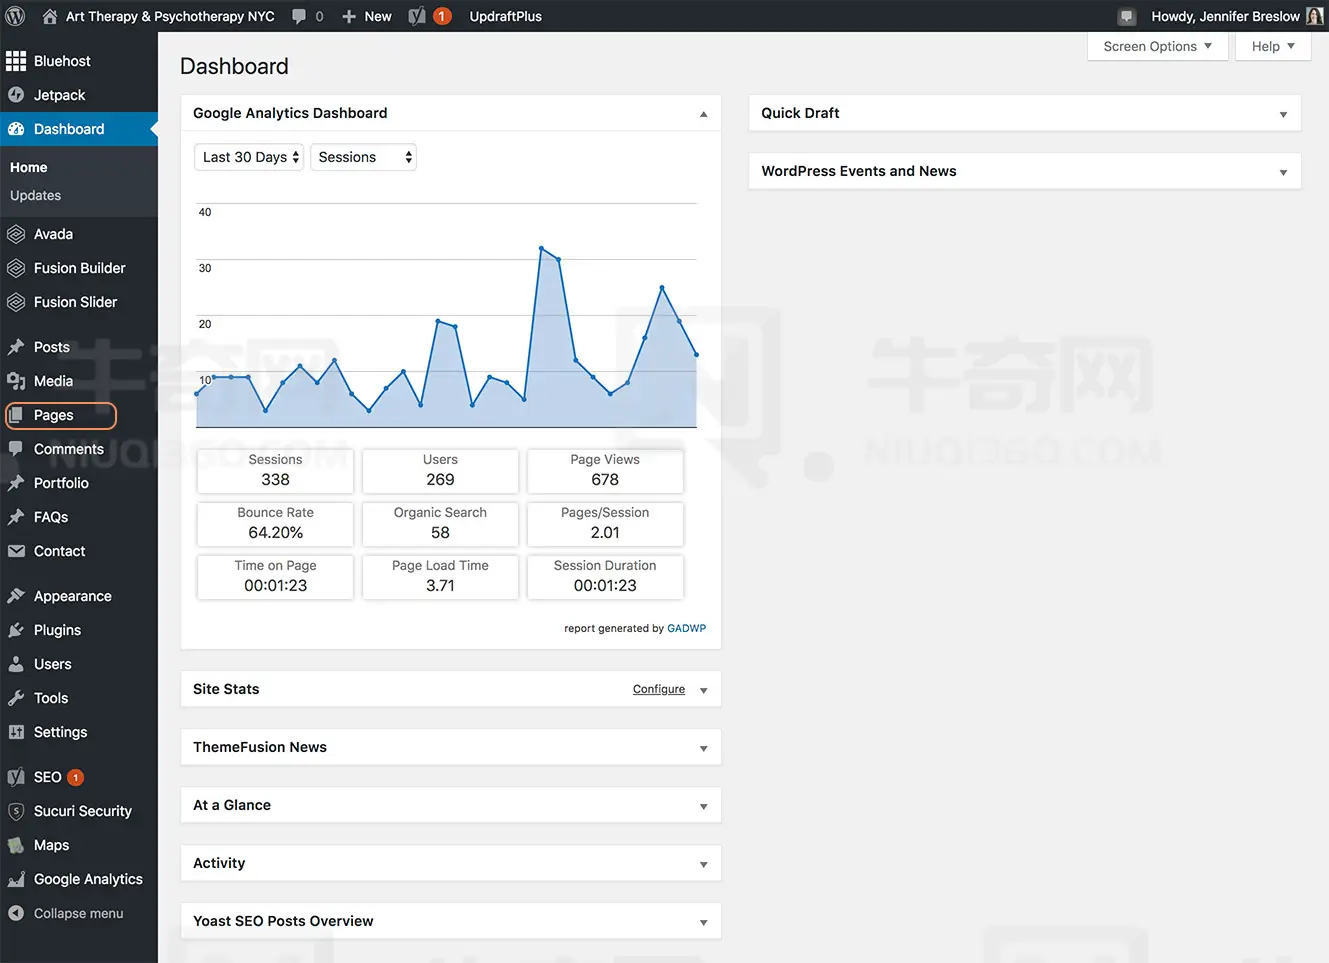Screen dimensions: 1329x963
Task: Click the Media library icon
Action: pyautogui.click(x=16, y=381)
